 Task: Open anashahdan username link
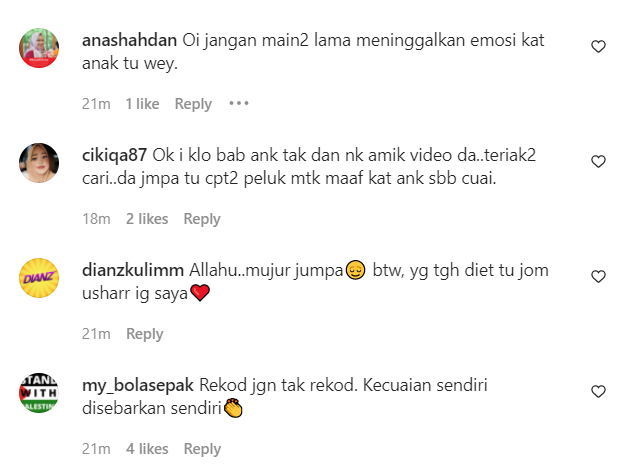tap(130, 41)
